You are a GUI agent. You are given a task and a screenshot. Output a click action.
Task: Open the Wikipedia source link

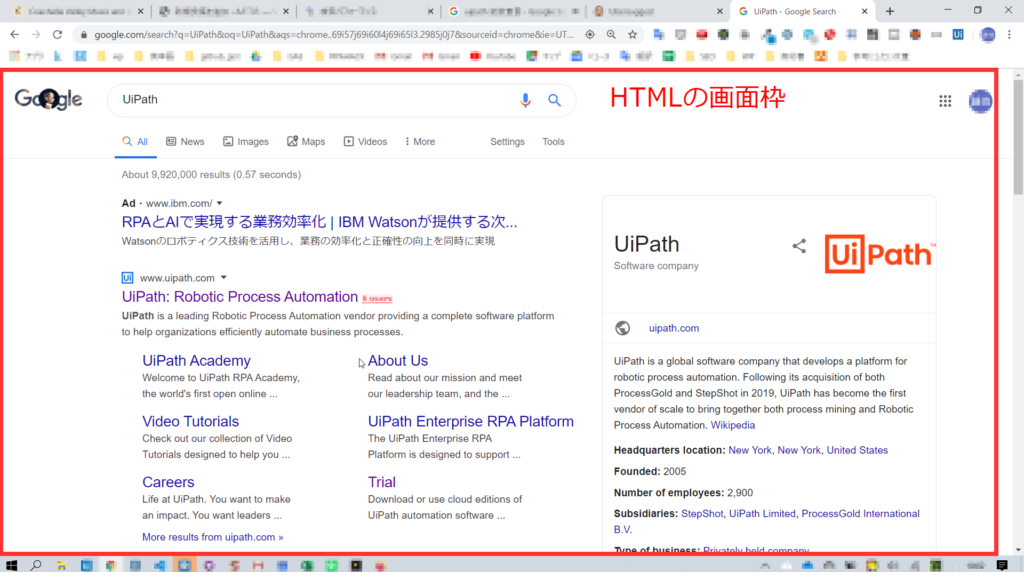pos(733,425)
